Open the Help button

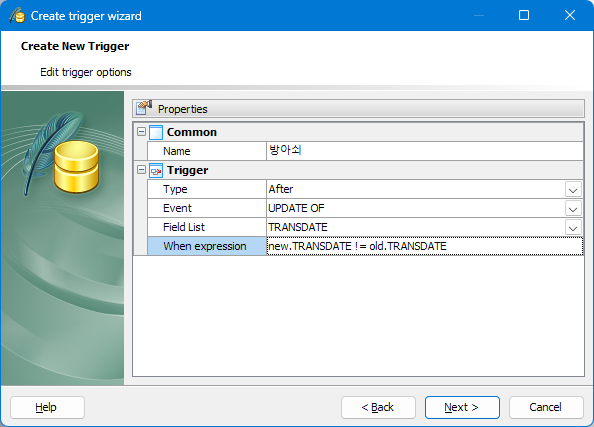point(47,407)
